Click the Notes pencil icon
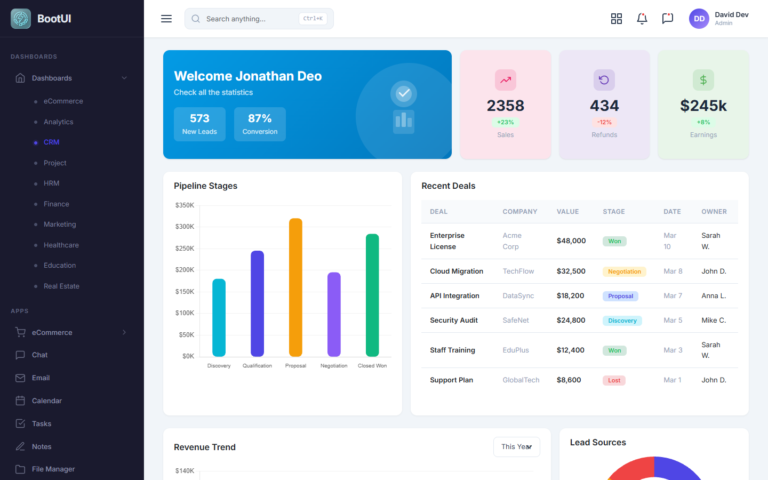 tap(20, 446)
